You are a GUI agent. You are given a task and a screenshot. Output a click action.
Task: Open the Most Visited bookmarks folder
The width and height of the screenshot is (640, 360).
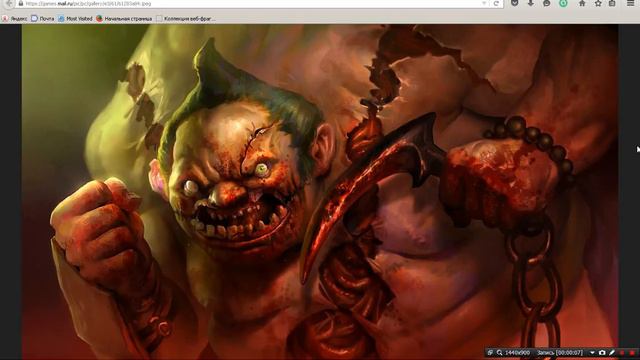click(76, 19)
